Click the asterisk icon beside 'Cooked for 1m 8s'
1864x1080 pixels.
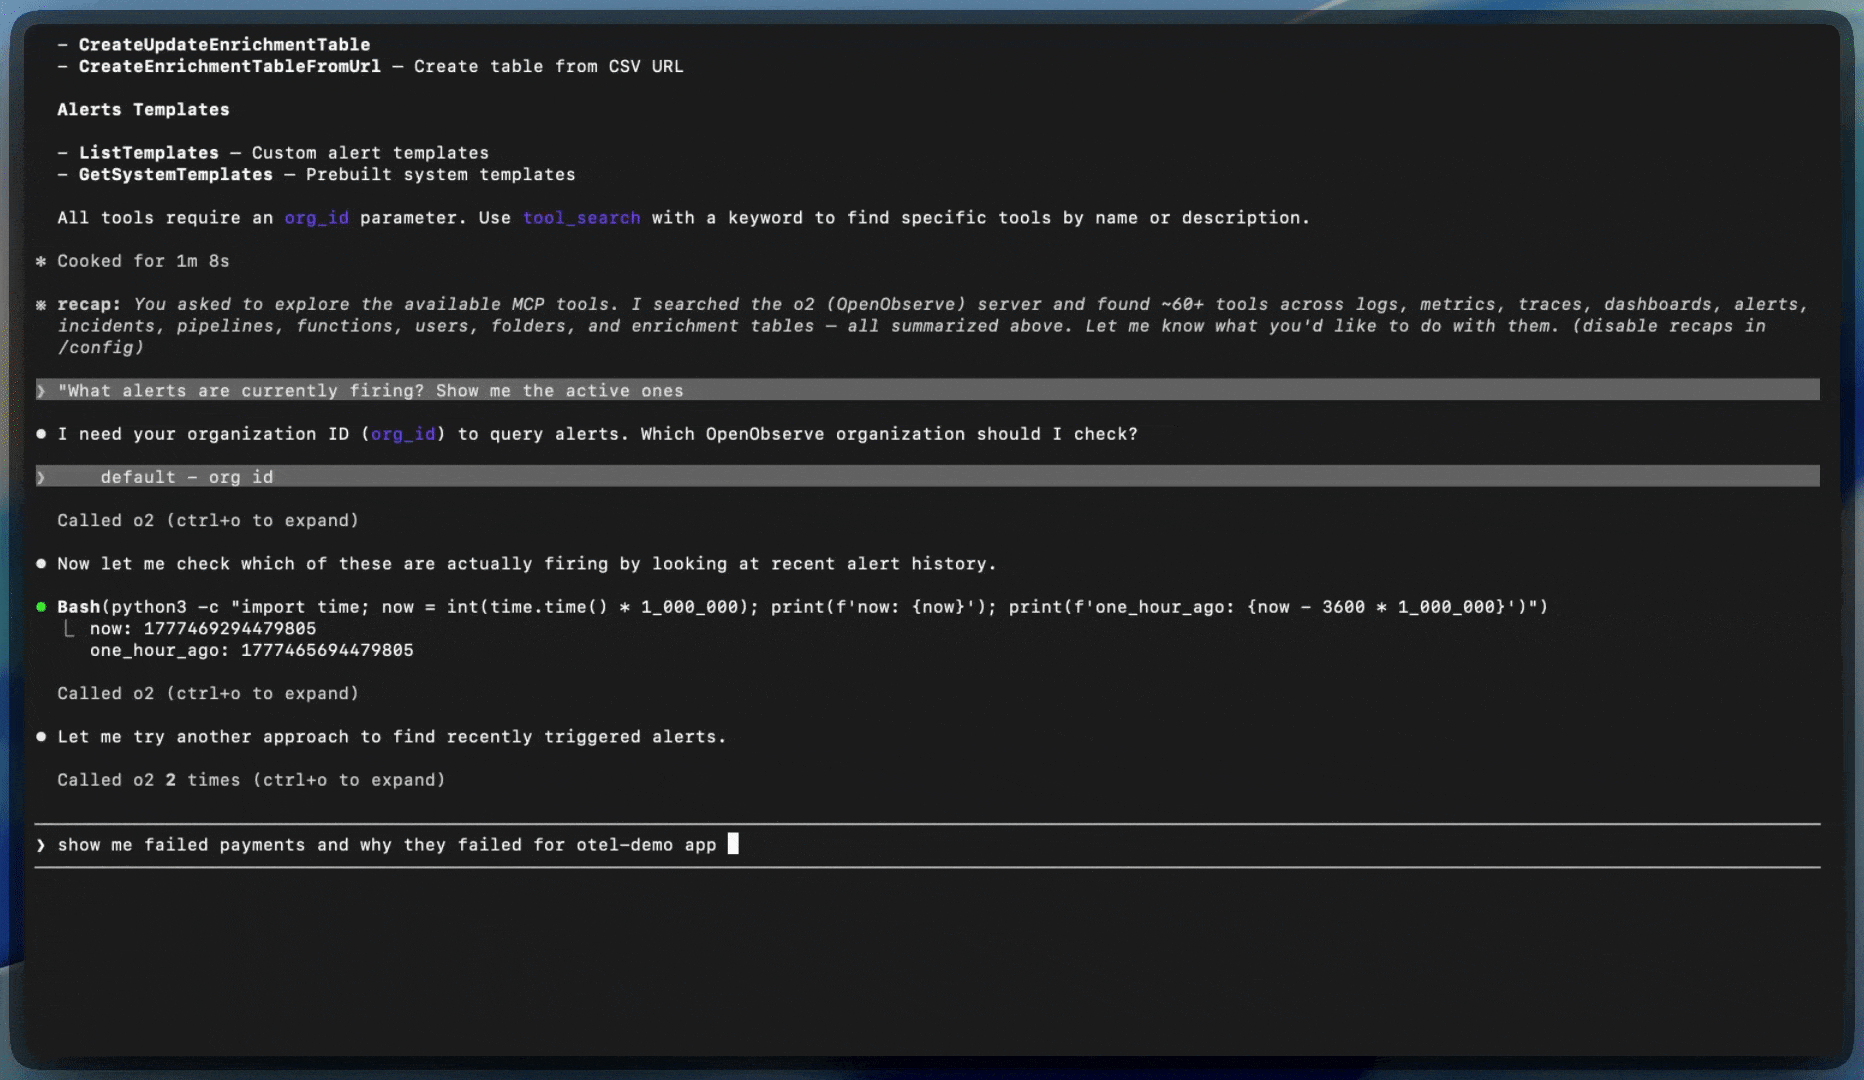coord(41,261)
